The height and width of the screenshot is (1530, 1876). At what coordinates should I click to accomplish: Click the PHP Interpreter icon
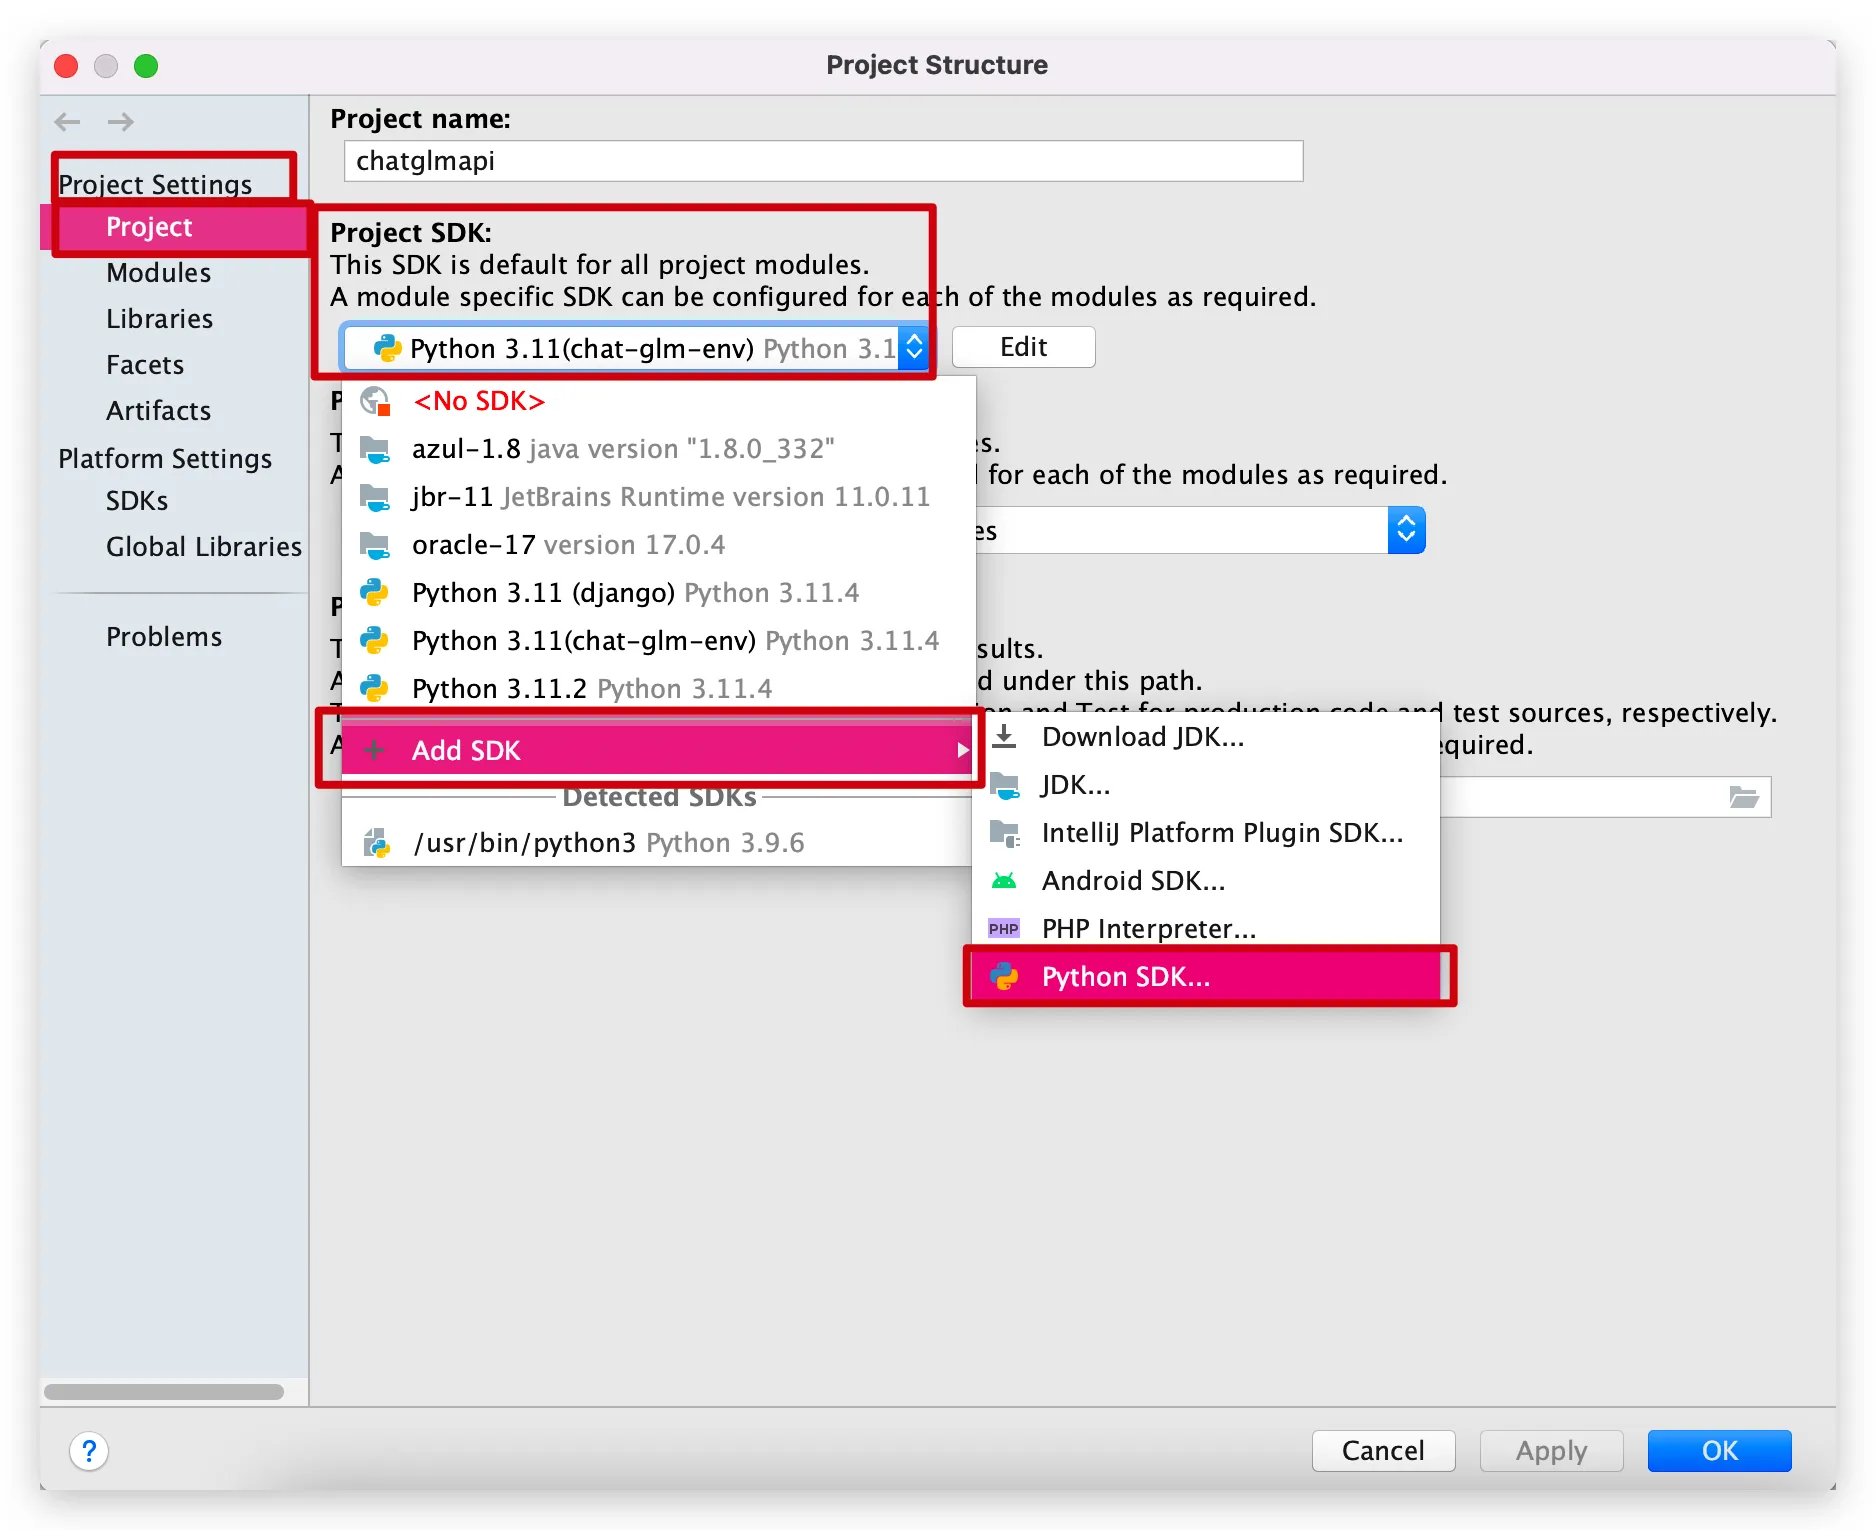coord(1004,929)
